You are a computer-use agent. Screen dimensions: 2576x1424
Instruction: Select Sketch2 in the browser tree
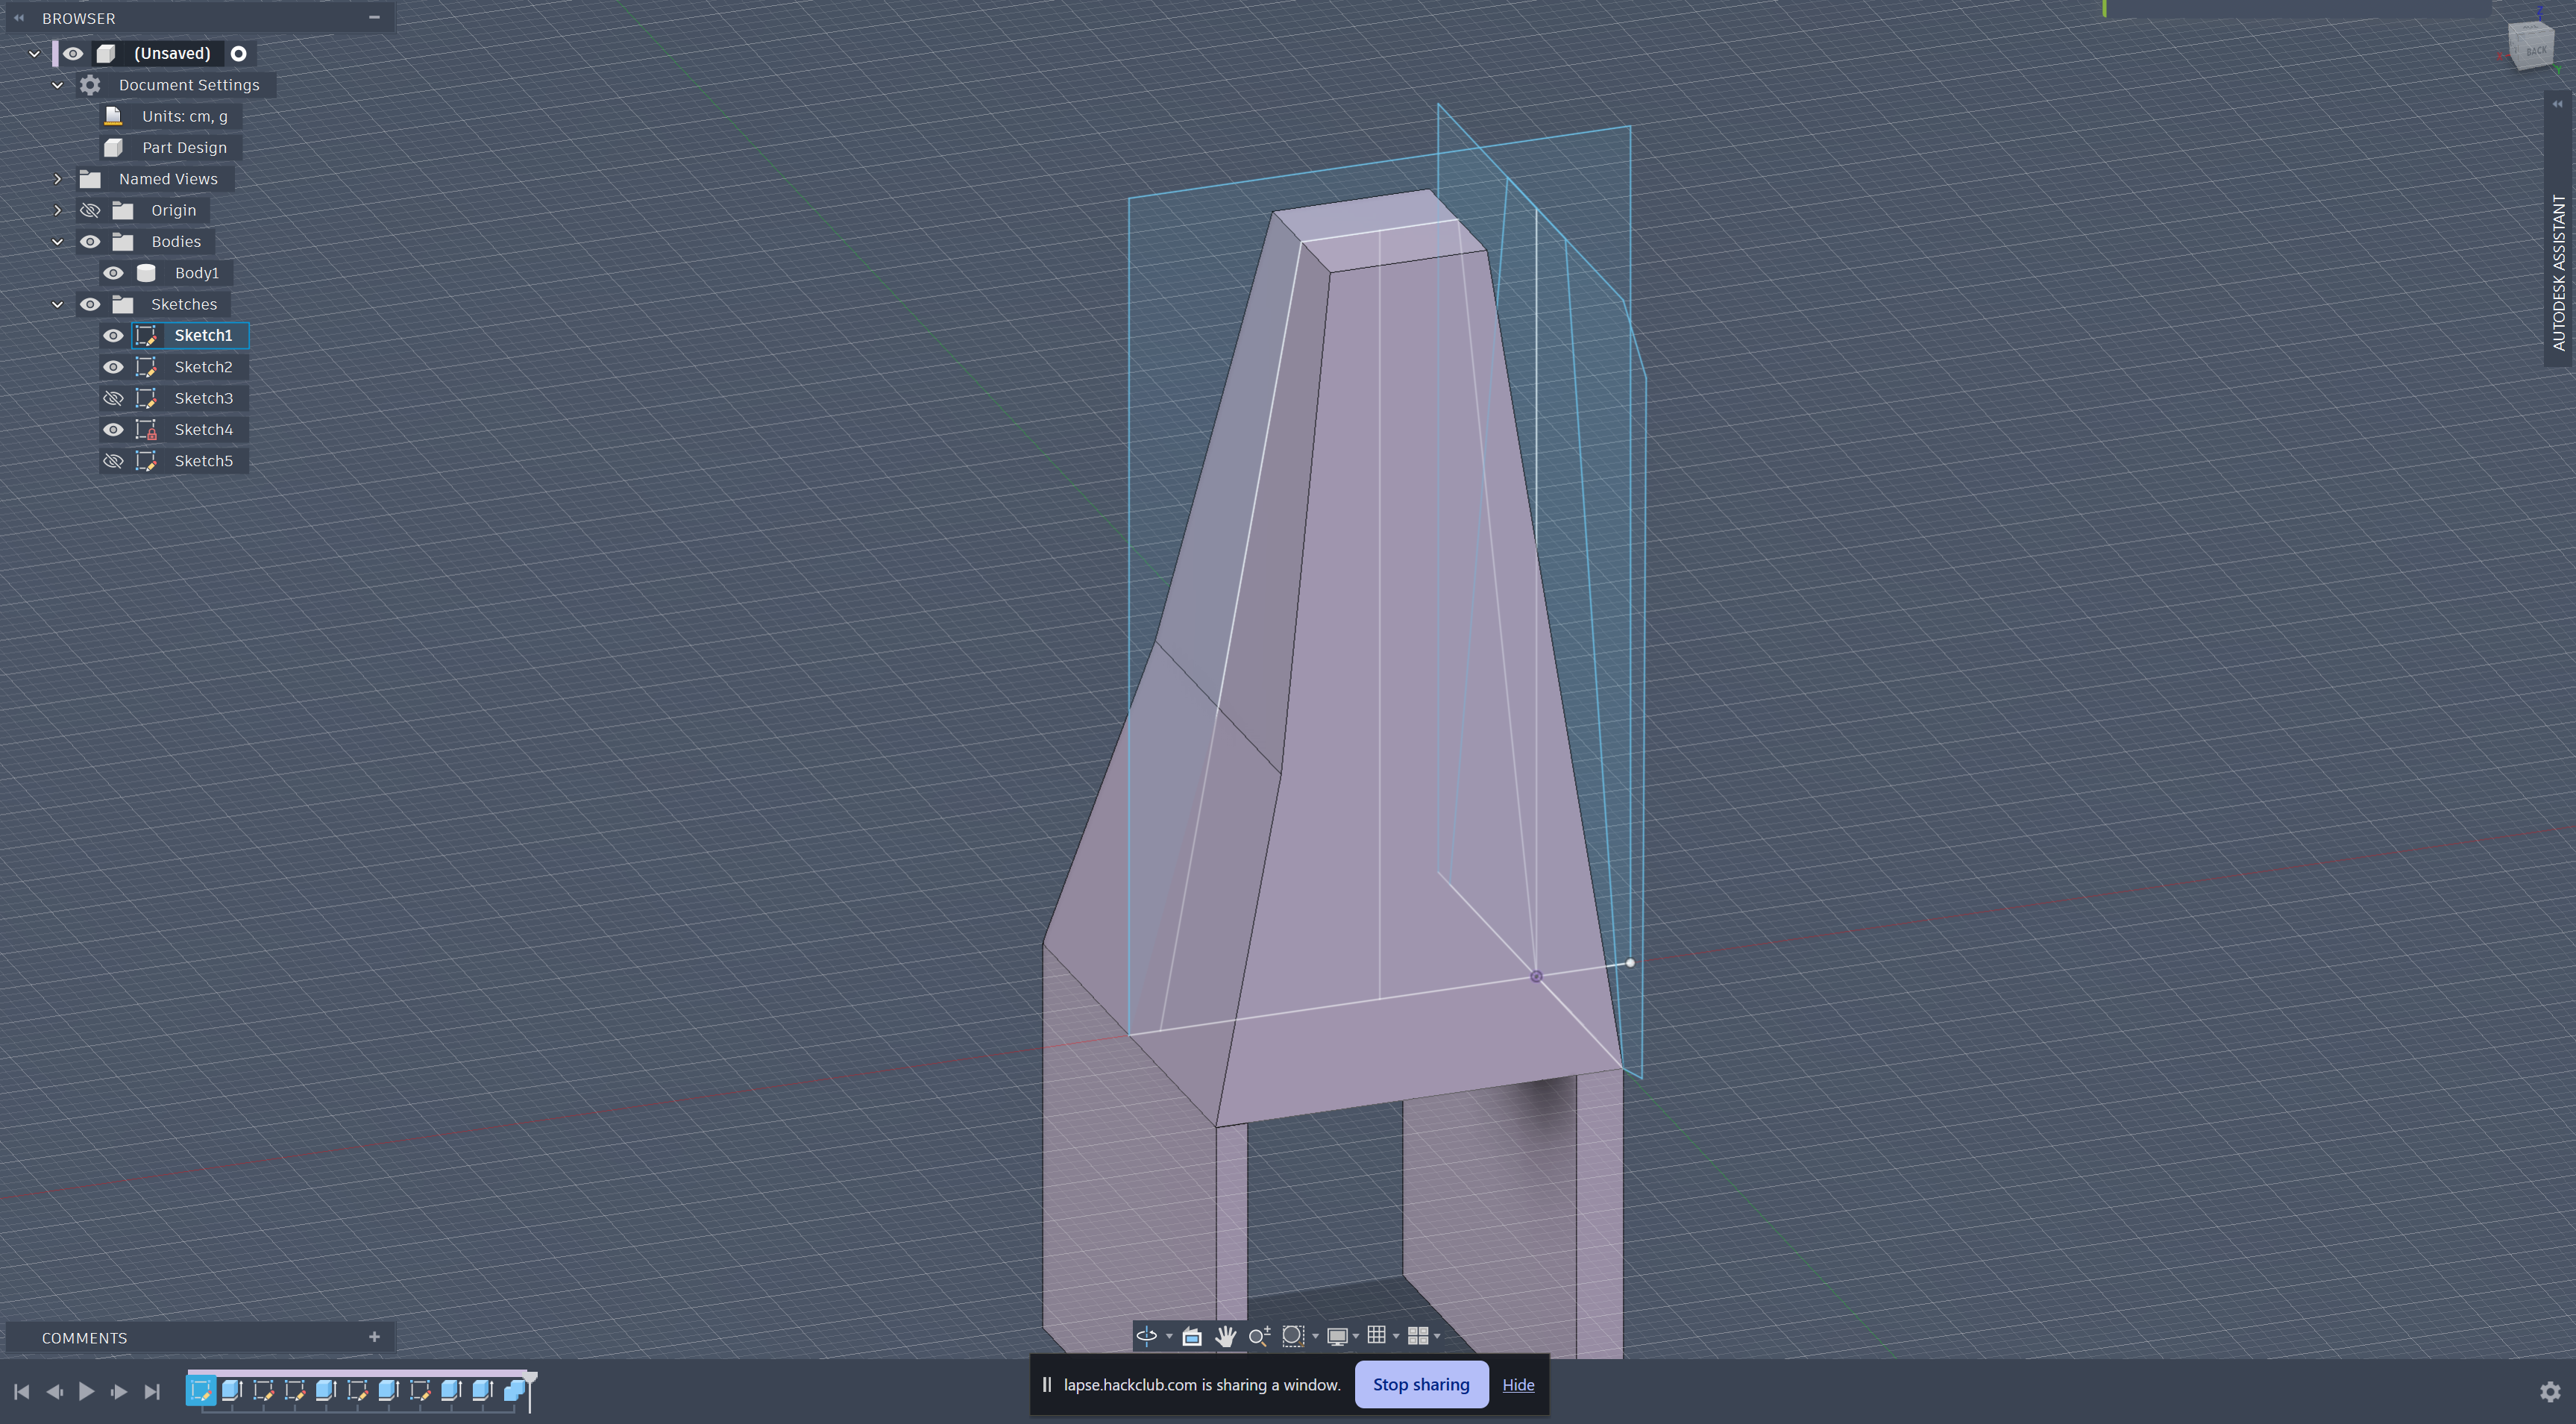coord(203,367)
